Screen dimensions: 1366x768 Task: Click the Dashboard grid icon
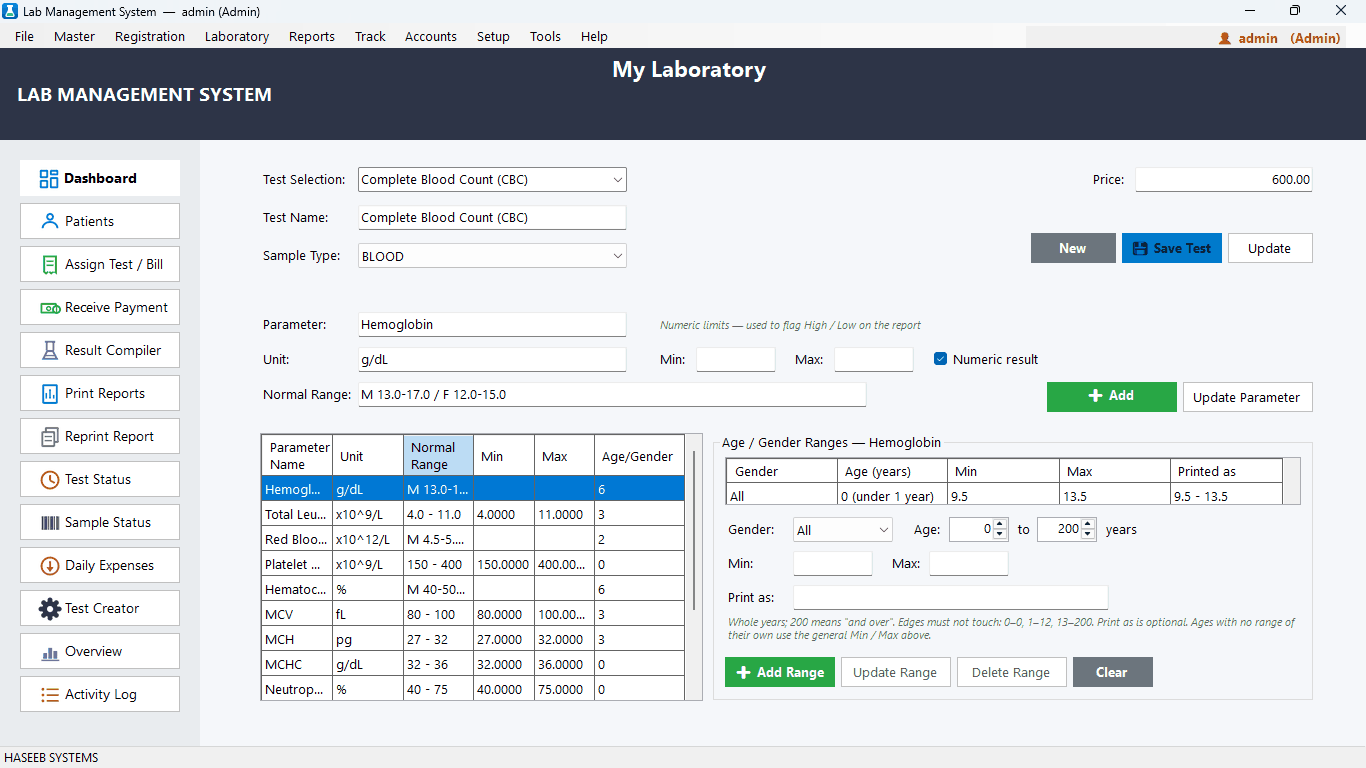point(49,179)
